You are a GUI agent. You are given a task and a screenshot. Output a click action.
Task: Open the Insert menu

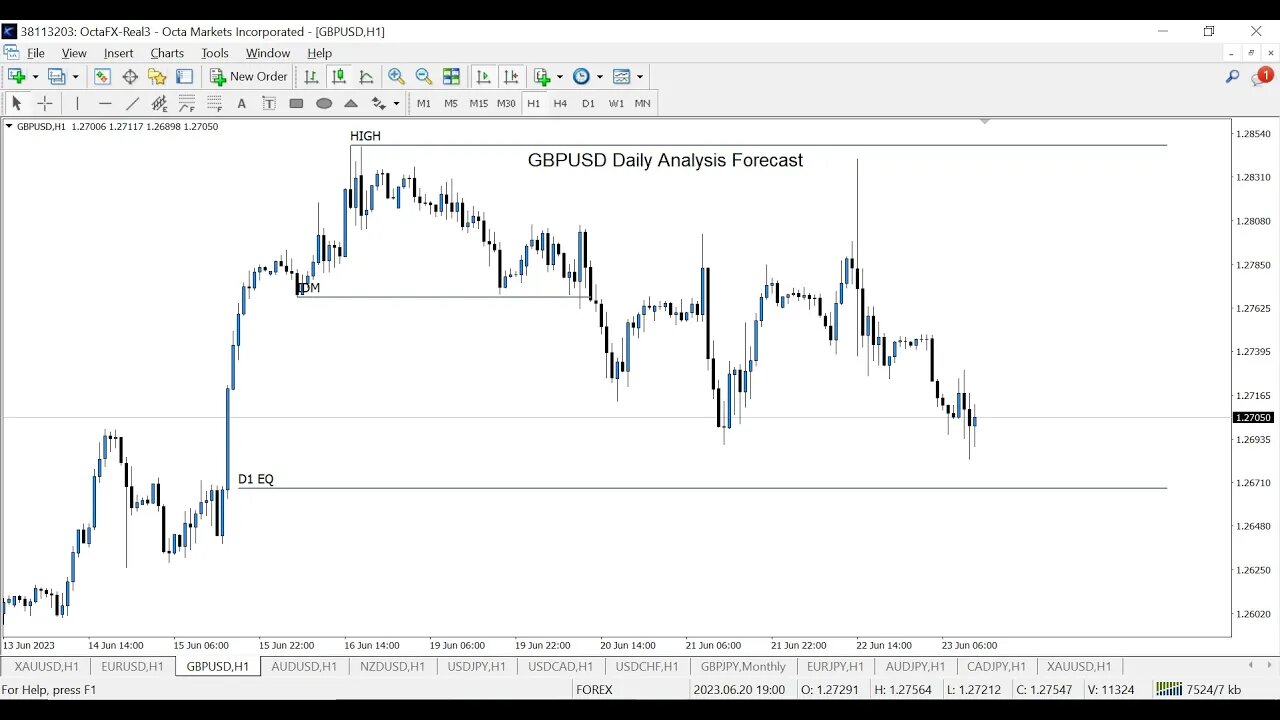(118, 53)
